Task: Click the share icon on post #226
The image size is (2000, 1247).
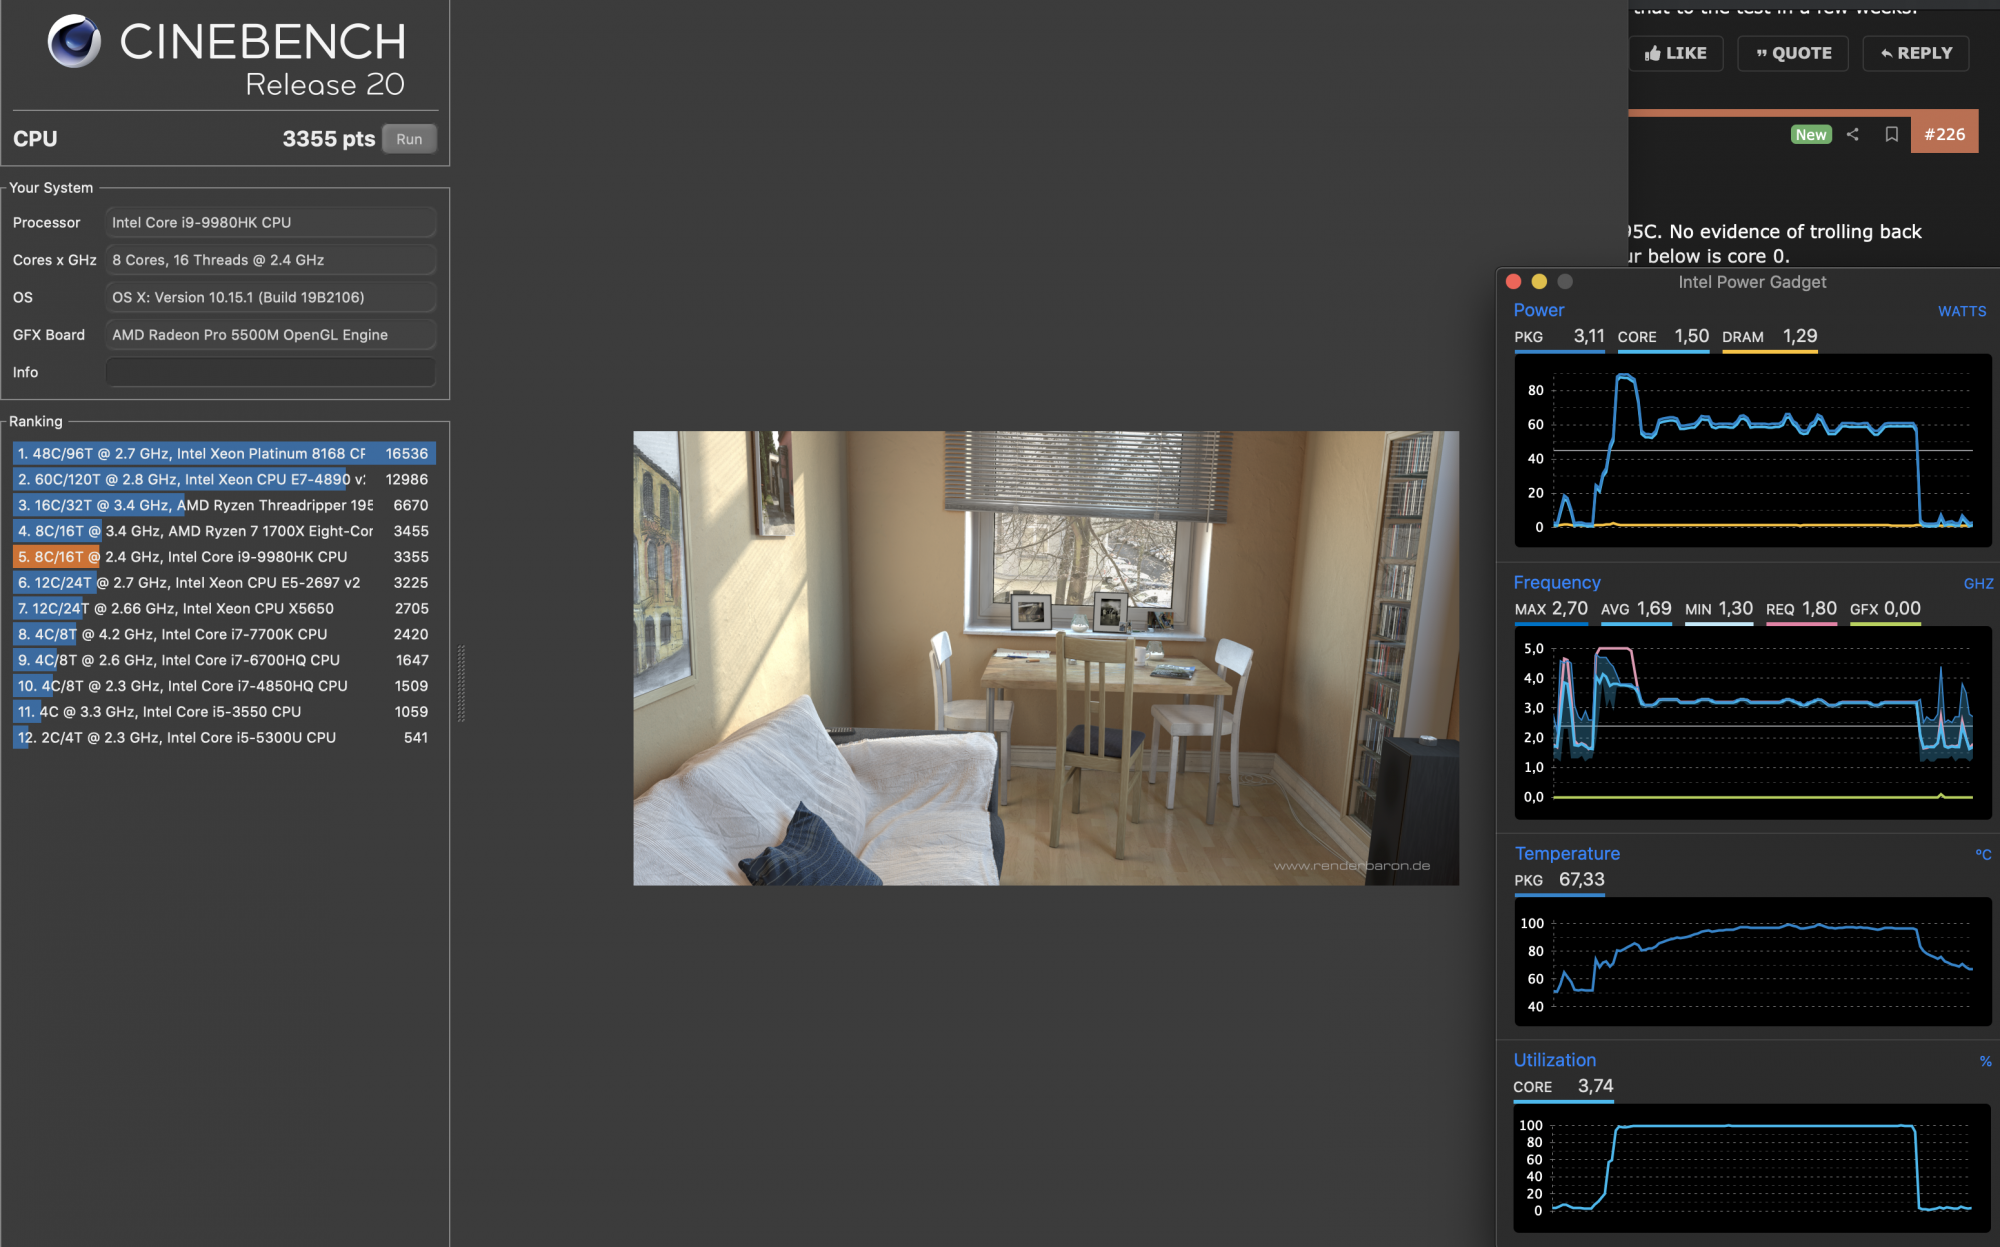Action: coord(1852,134)
